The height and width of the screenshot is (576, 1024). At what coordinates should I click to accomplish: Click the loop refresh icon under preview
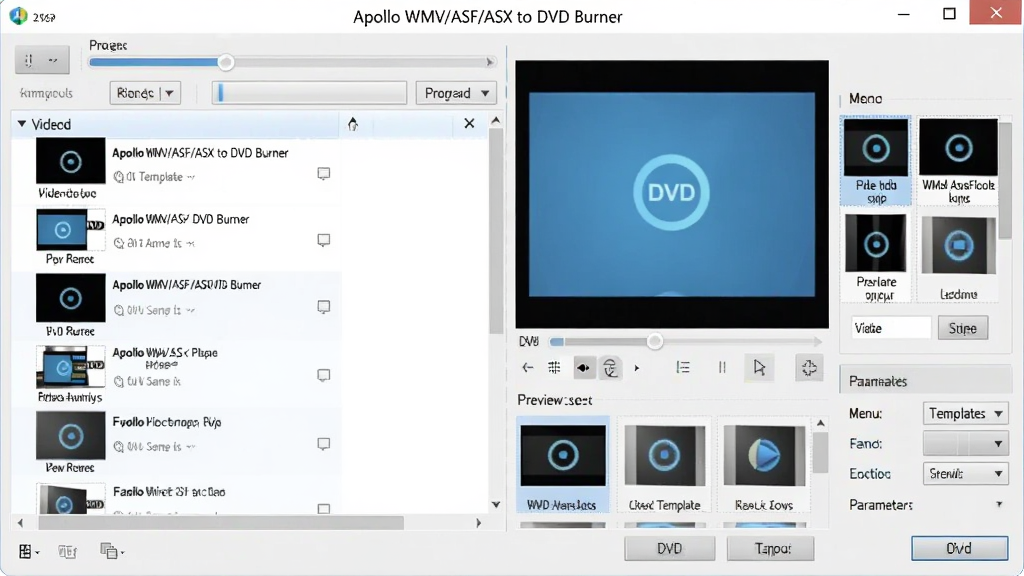(610, 368)
